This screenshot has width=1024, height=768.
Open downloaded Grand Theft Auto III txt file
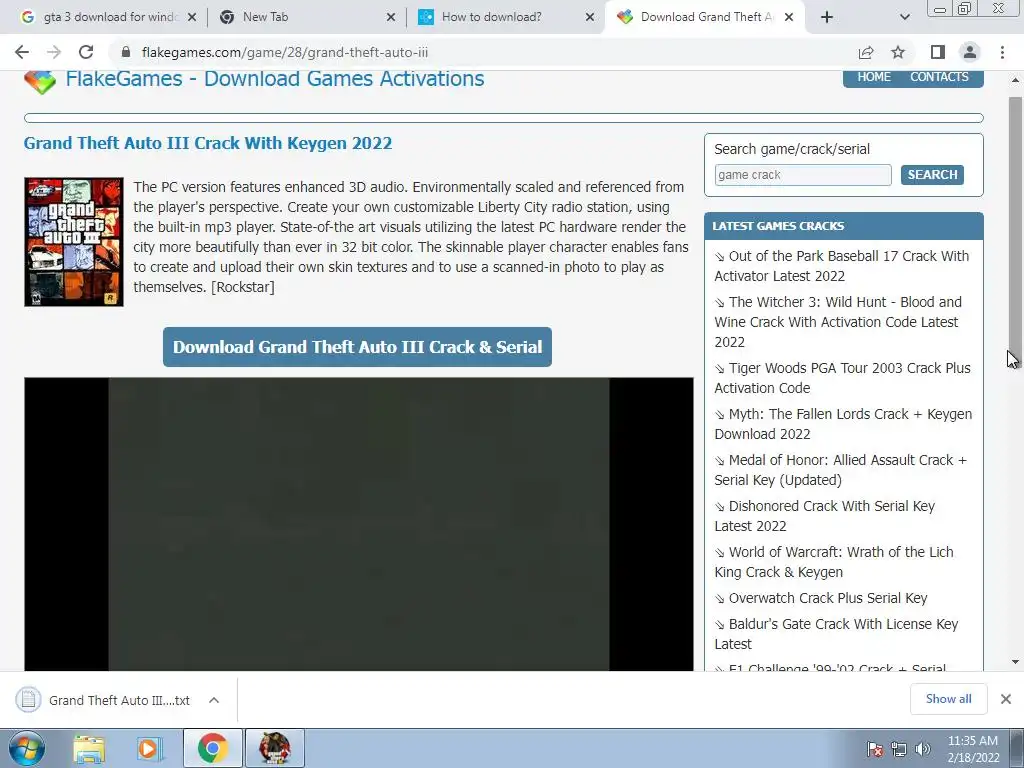119,700
